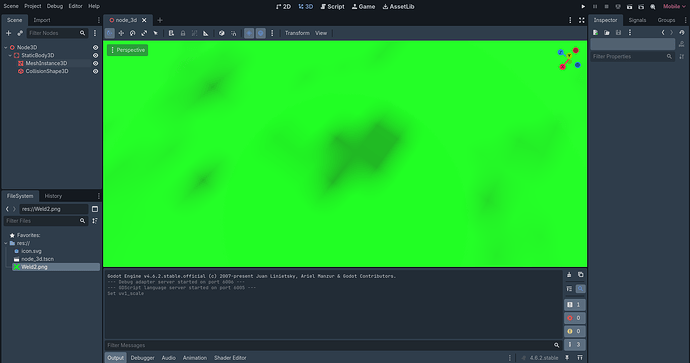Click the Filter Nodes search field
This screenshot has width=690, height=363.
57,33
